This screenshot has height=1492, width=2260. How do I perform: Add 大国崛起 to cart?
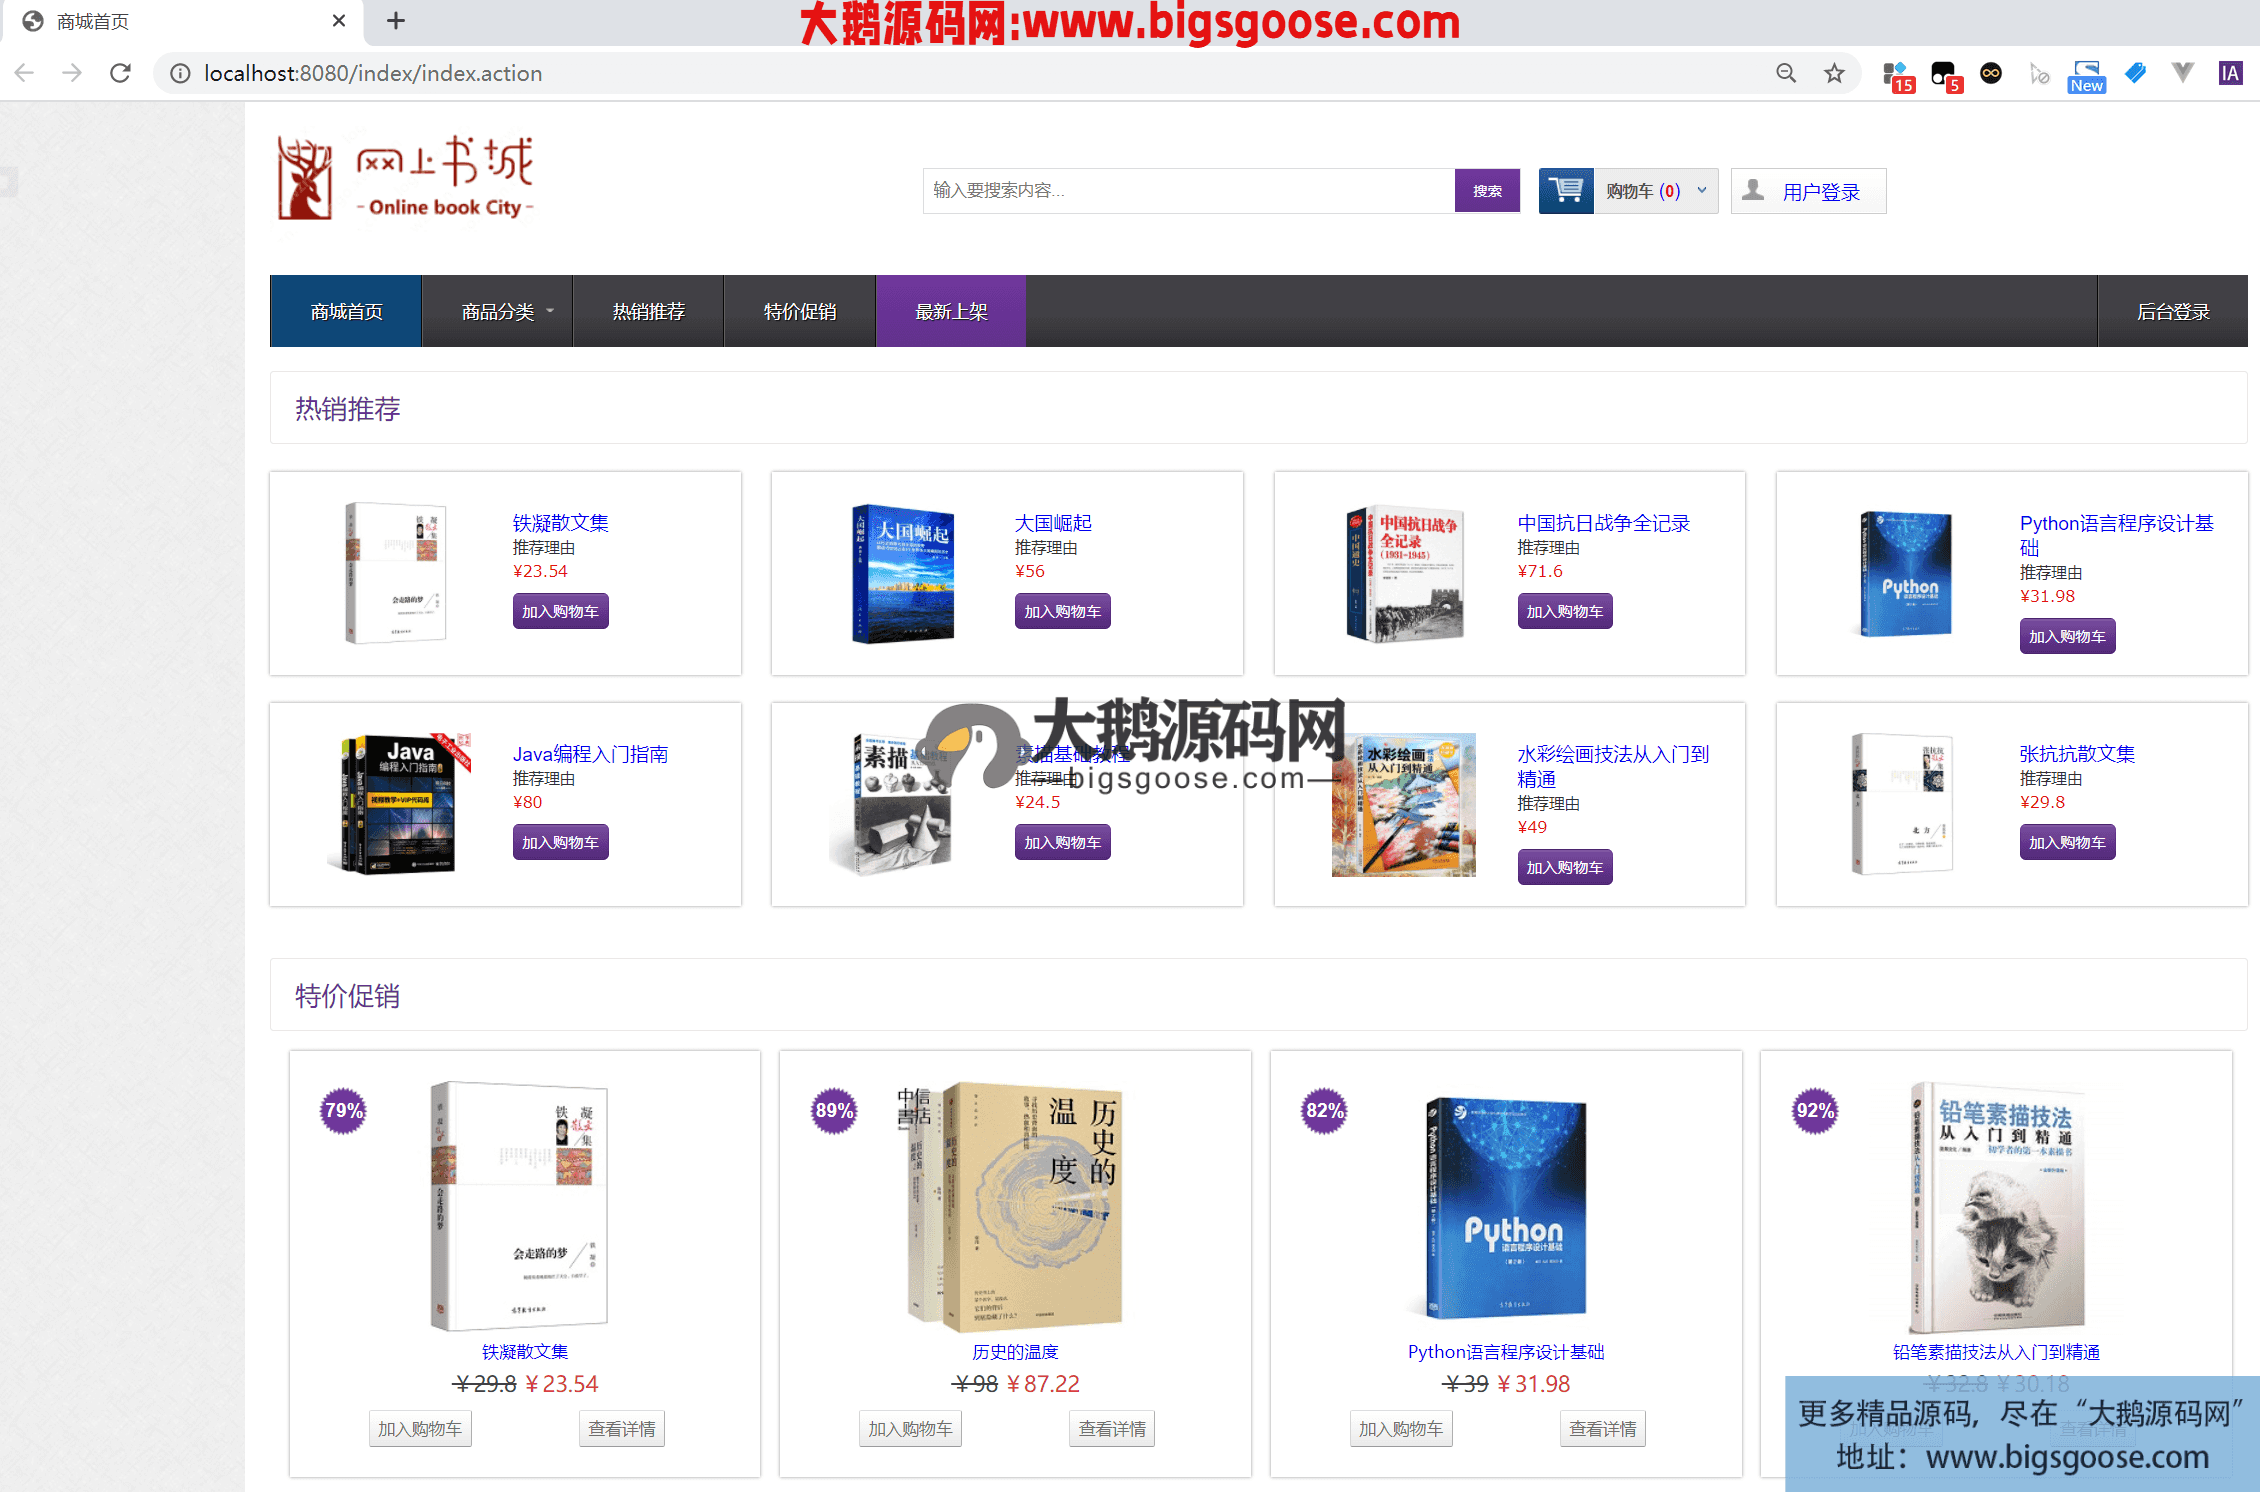(x=1062, y=612)
